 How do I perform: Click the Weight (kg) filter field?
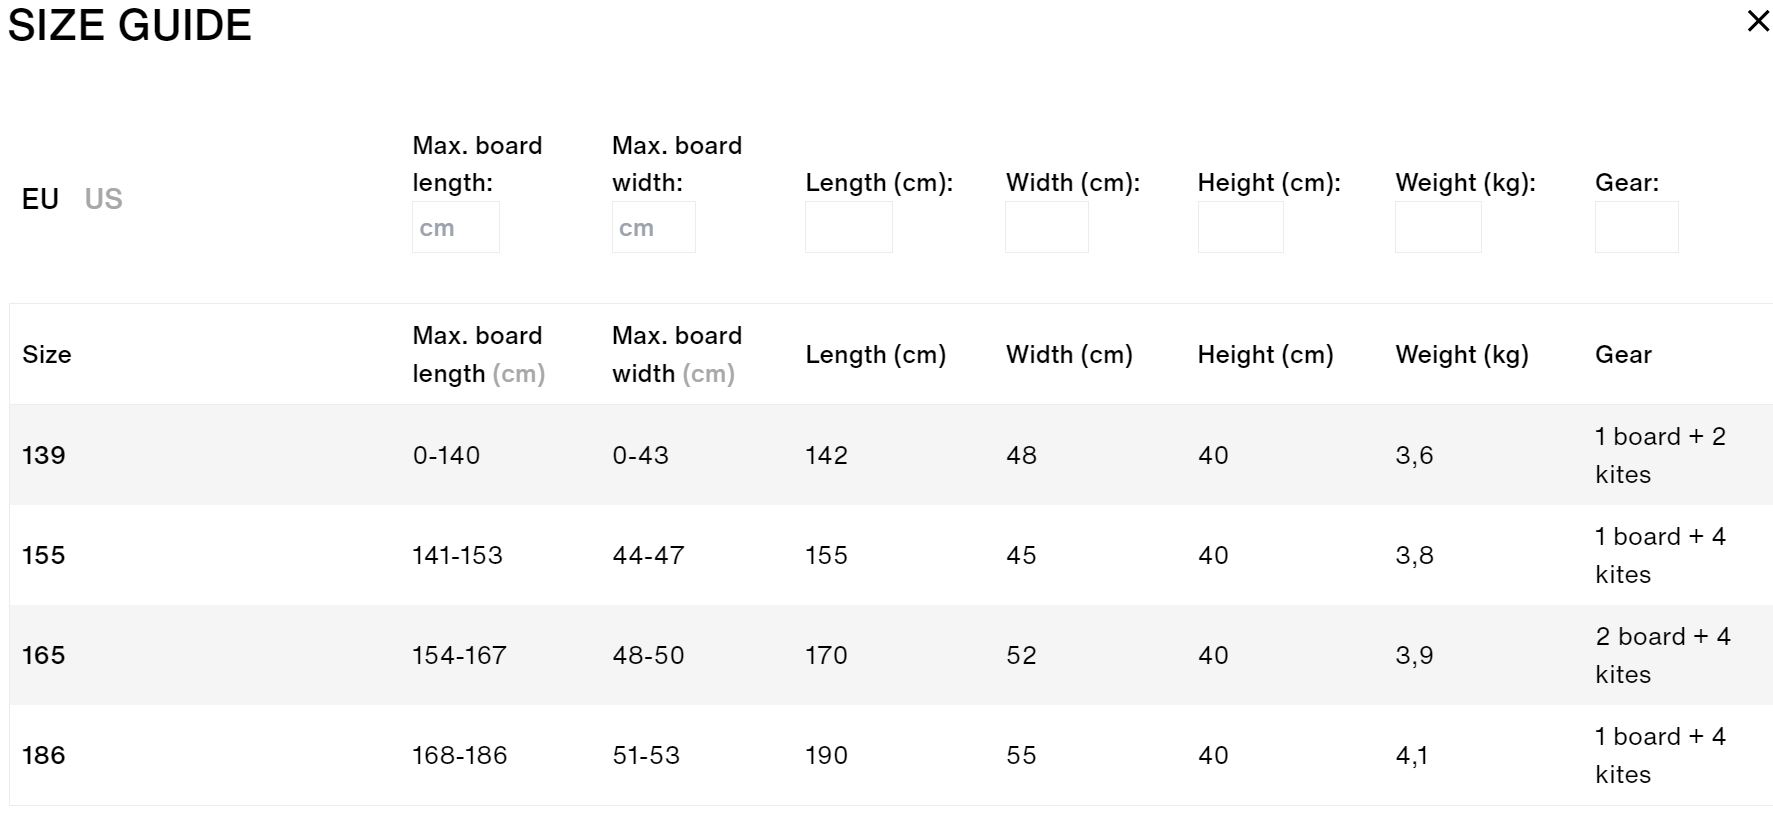[x=1438, y=227]
